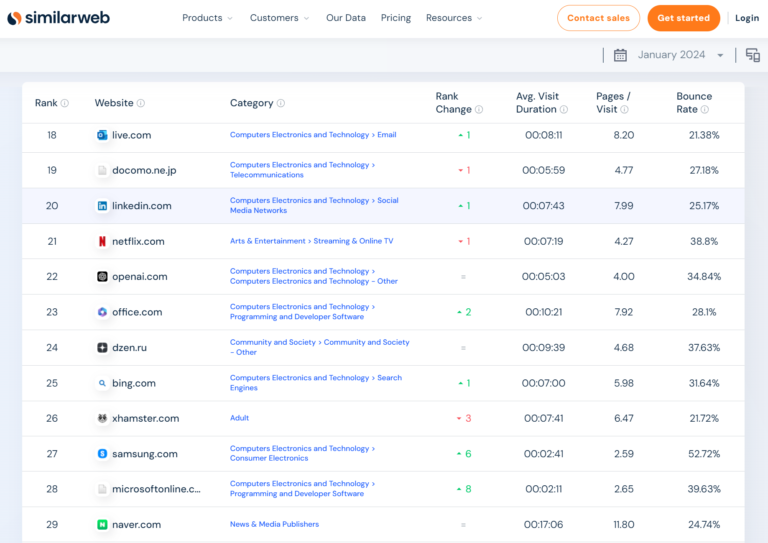
Task: Click the 8.20 pages per visit cell
Action: point(624,135)
